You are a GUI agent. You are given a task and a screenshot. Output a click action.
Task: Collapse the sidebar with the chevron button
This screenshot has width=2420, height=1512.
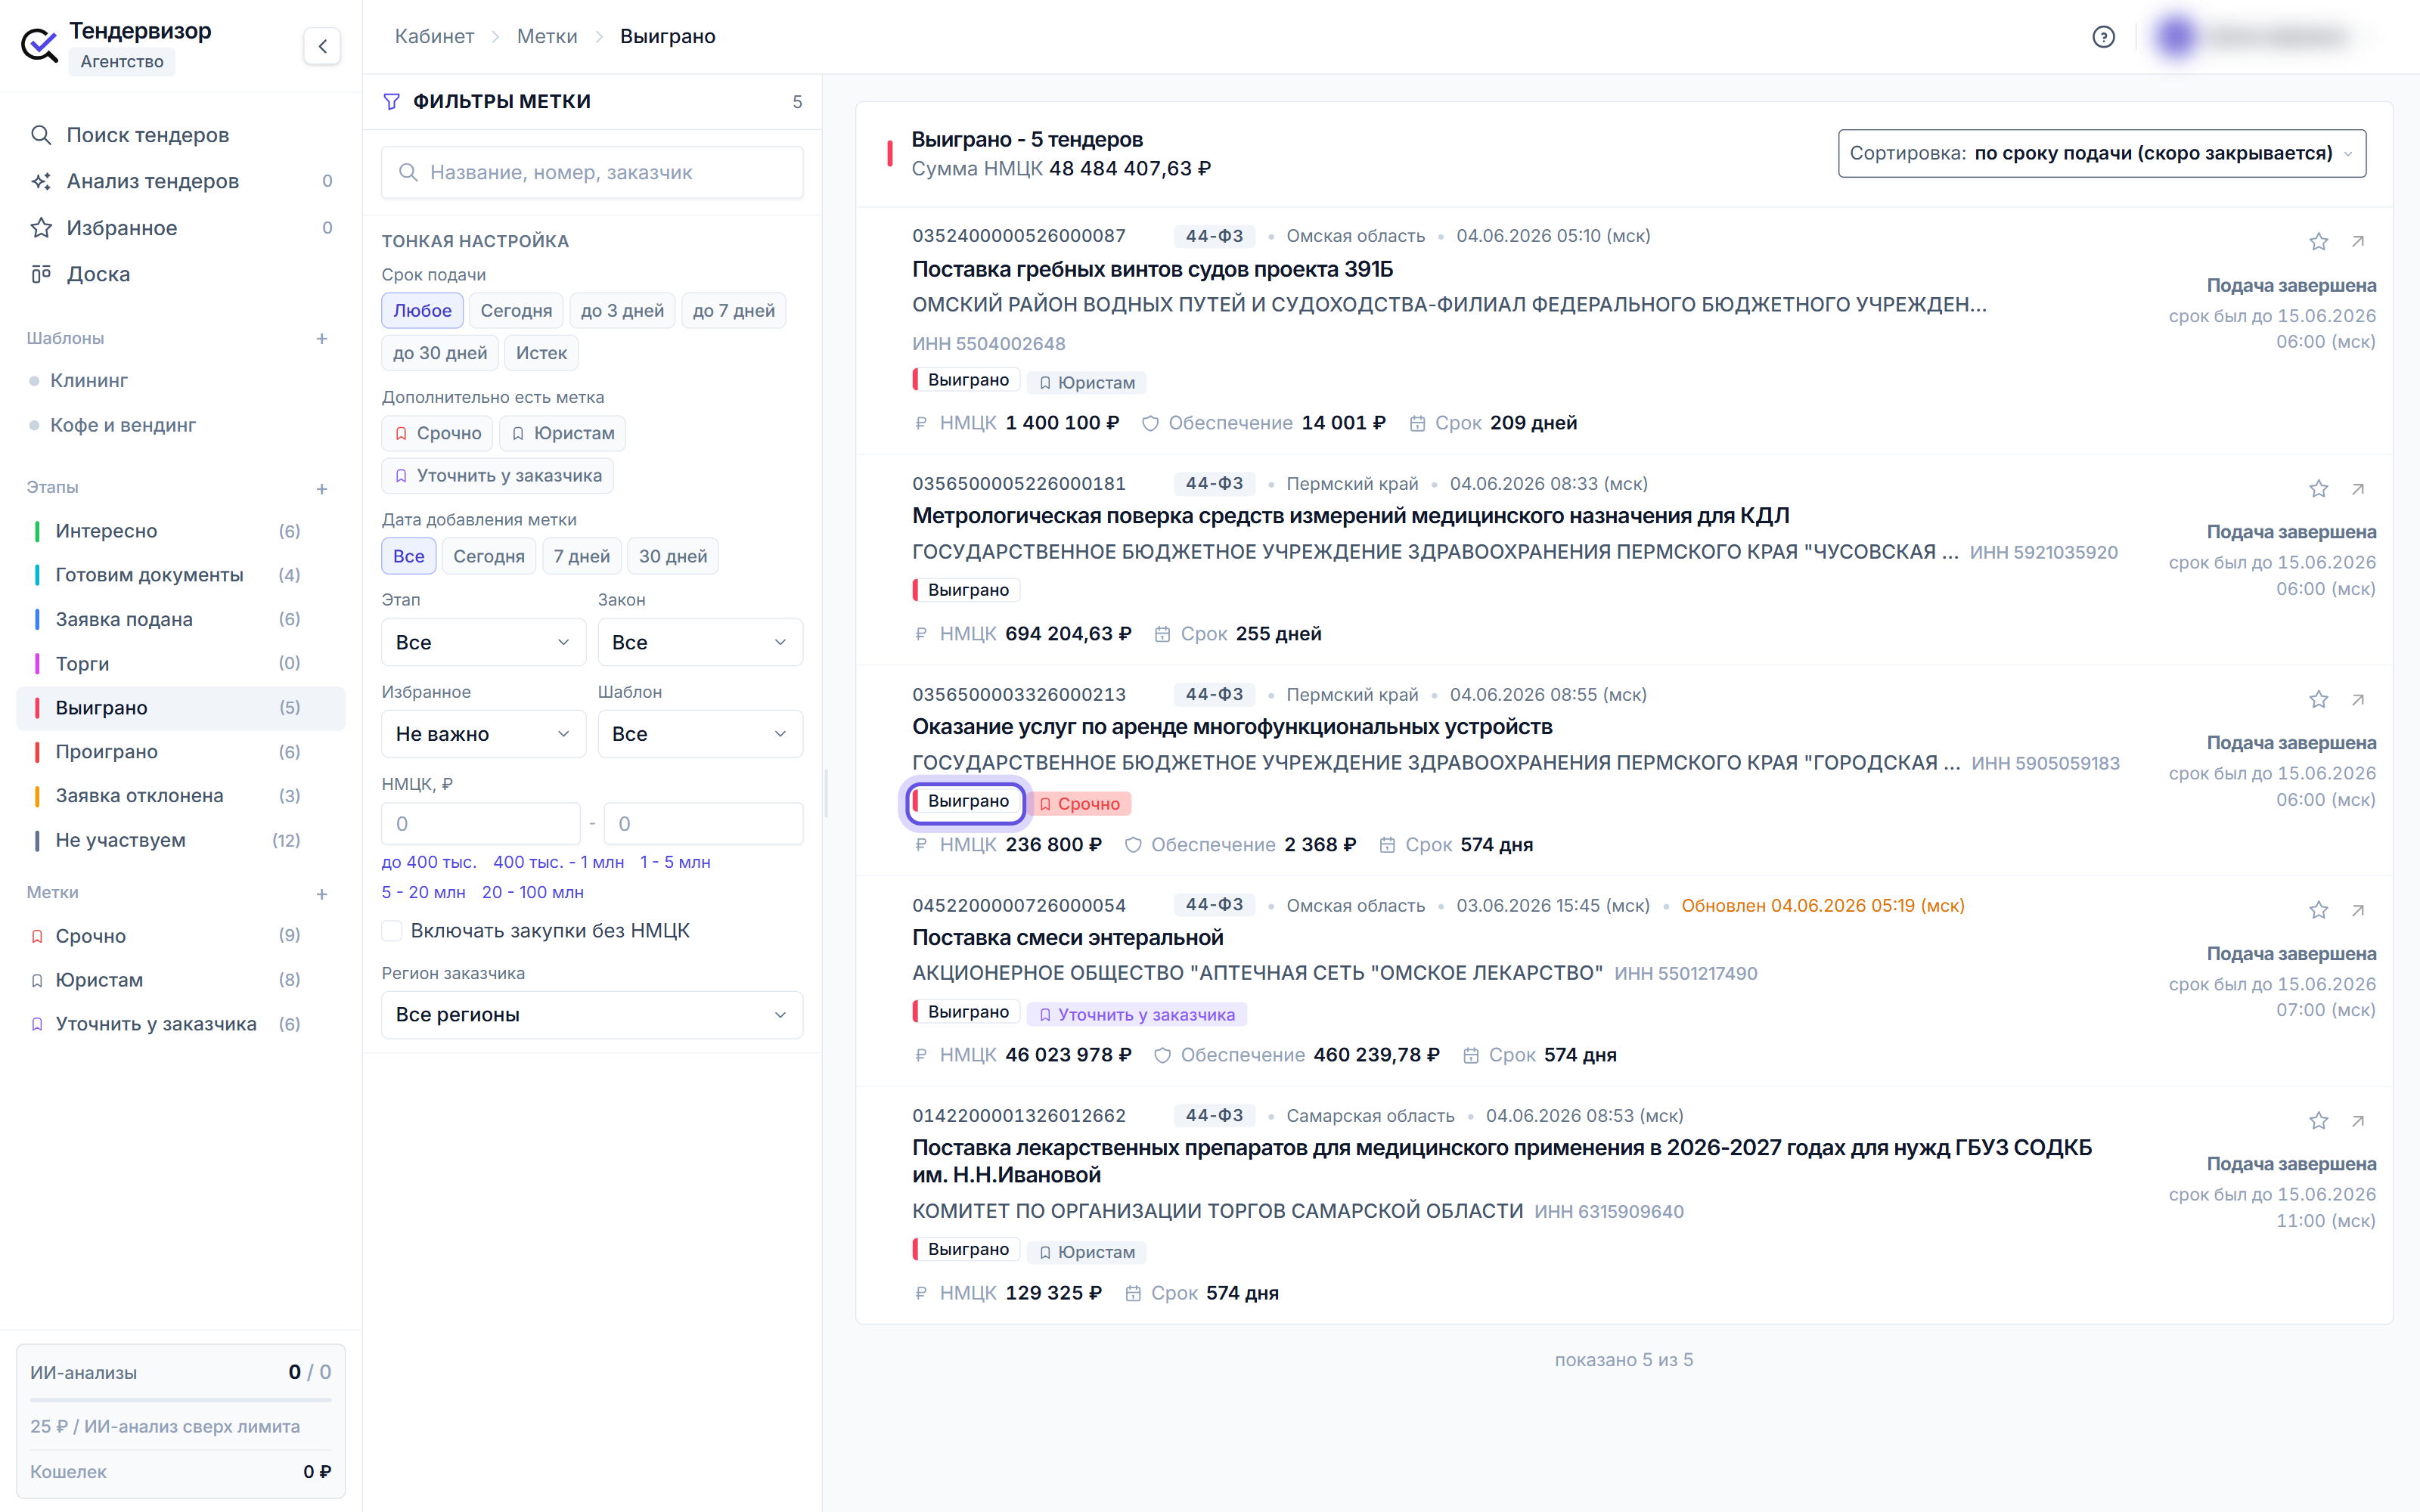(x=322, y=46)
